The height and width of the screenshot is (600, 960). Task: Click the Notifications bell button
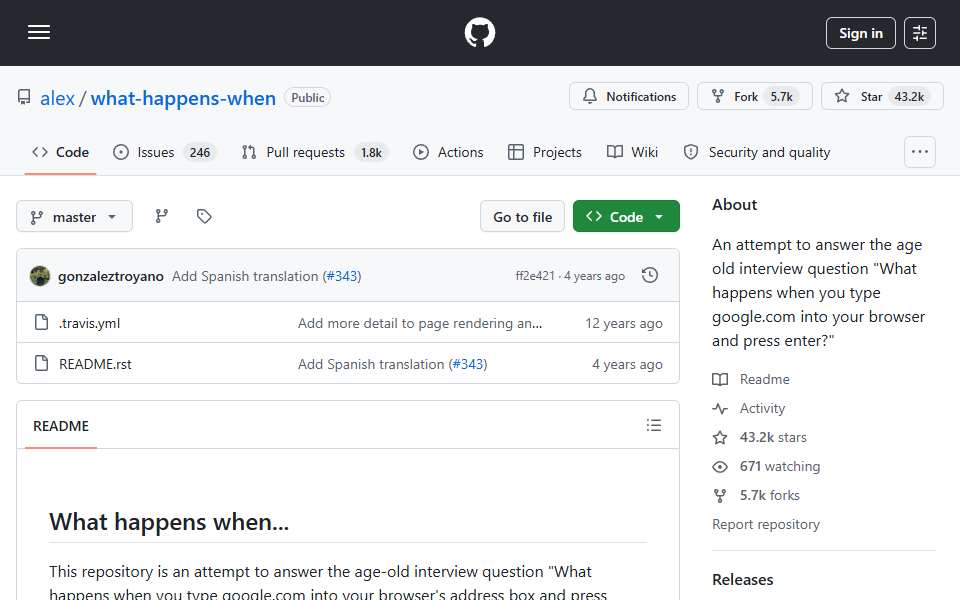pos(629,96)
